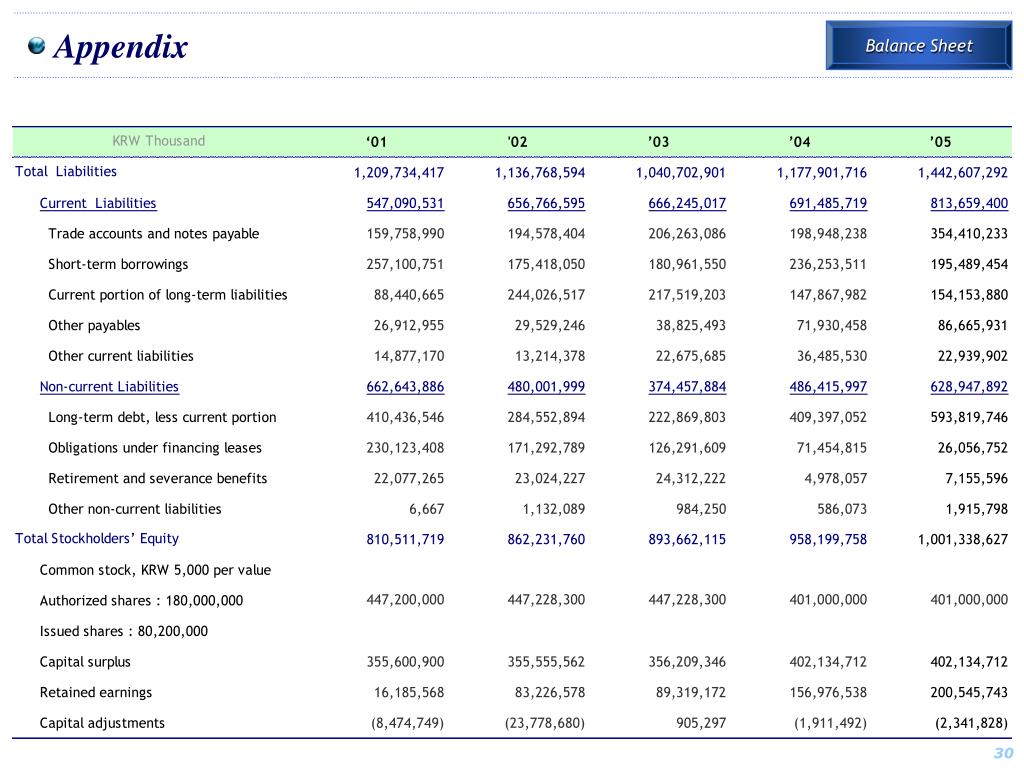Select the '02 column header
The image size is (1024, 768).
[x=517, y=142]
